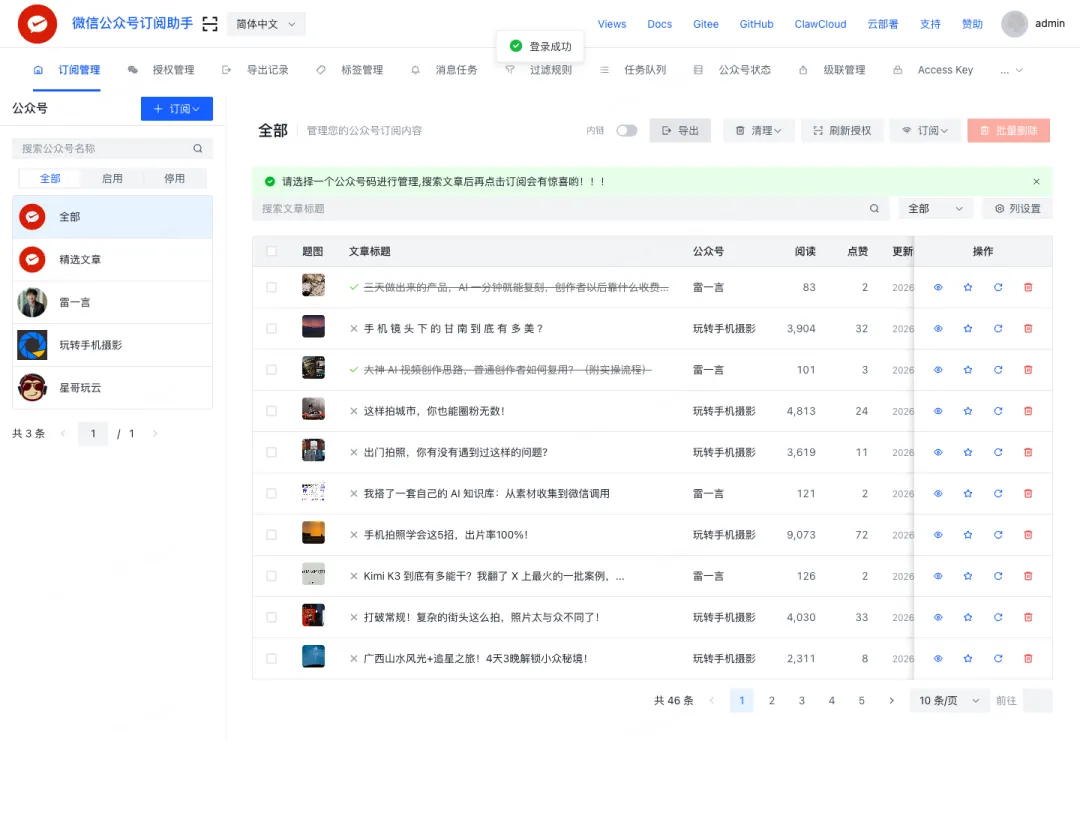View article in 手机镜头下的甘南 row via eye icon
Screen dimensions: 1080x825
click(937, 328)
